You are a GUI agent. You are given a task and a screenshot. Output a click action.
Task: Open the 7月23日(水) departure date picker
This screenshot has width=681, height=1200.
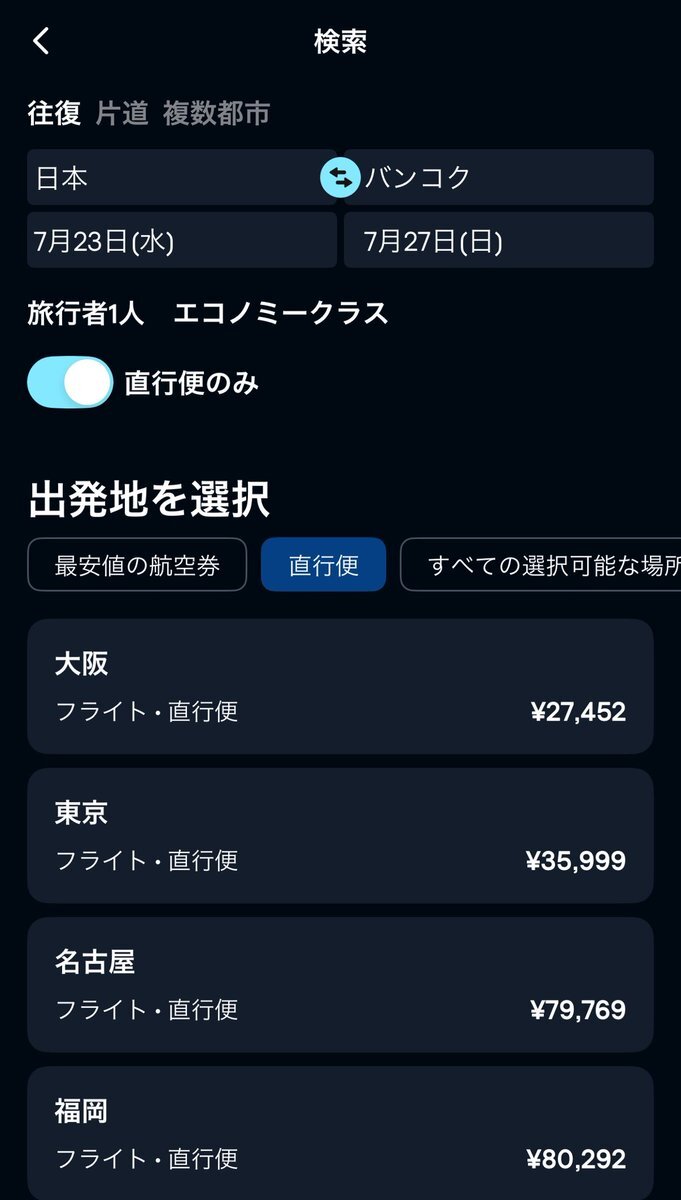181,240
